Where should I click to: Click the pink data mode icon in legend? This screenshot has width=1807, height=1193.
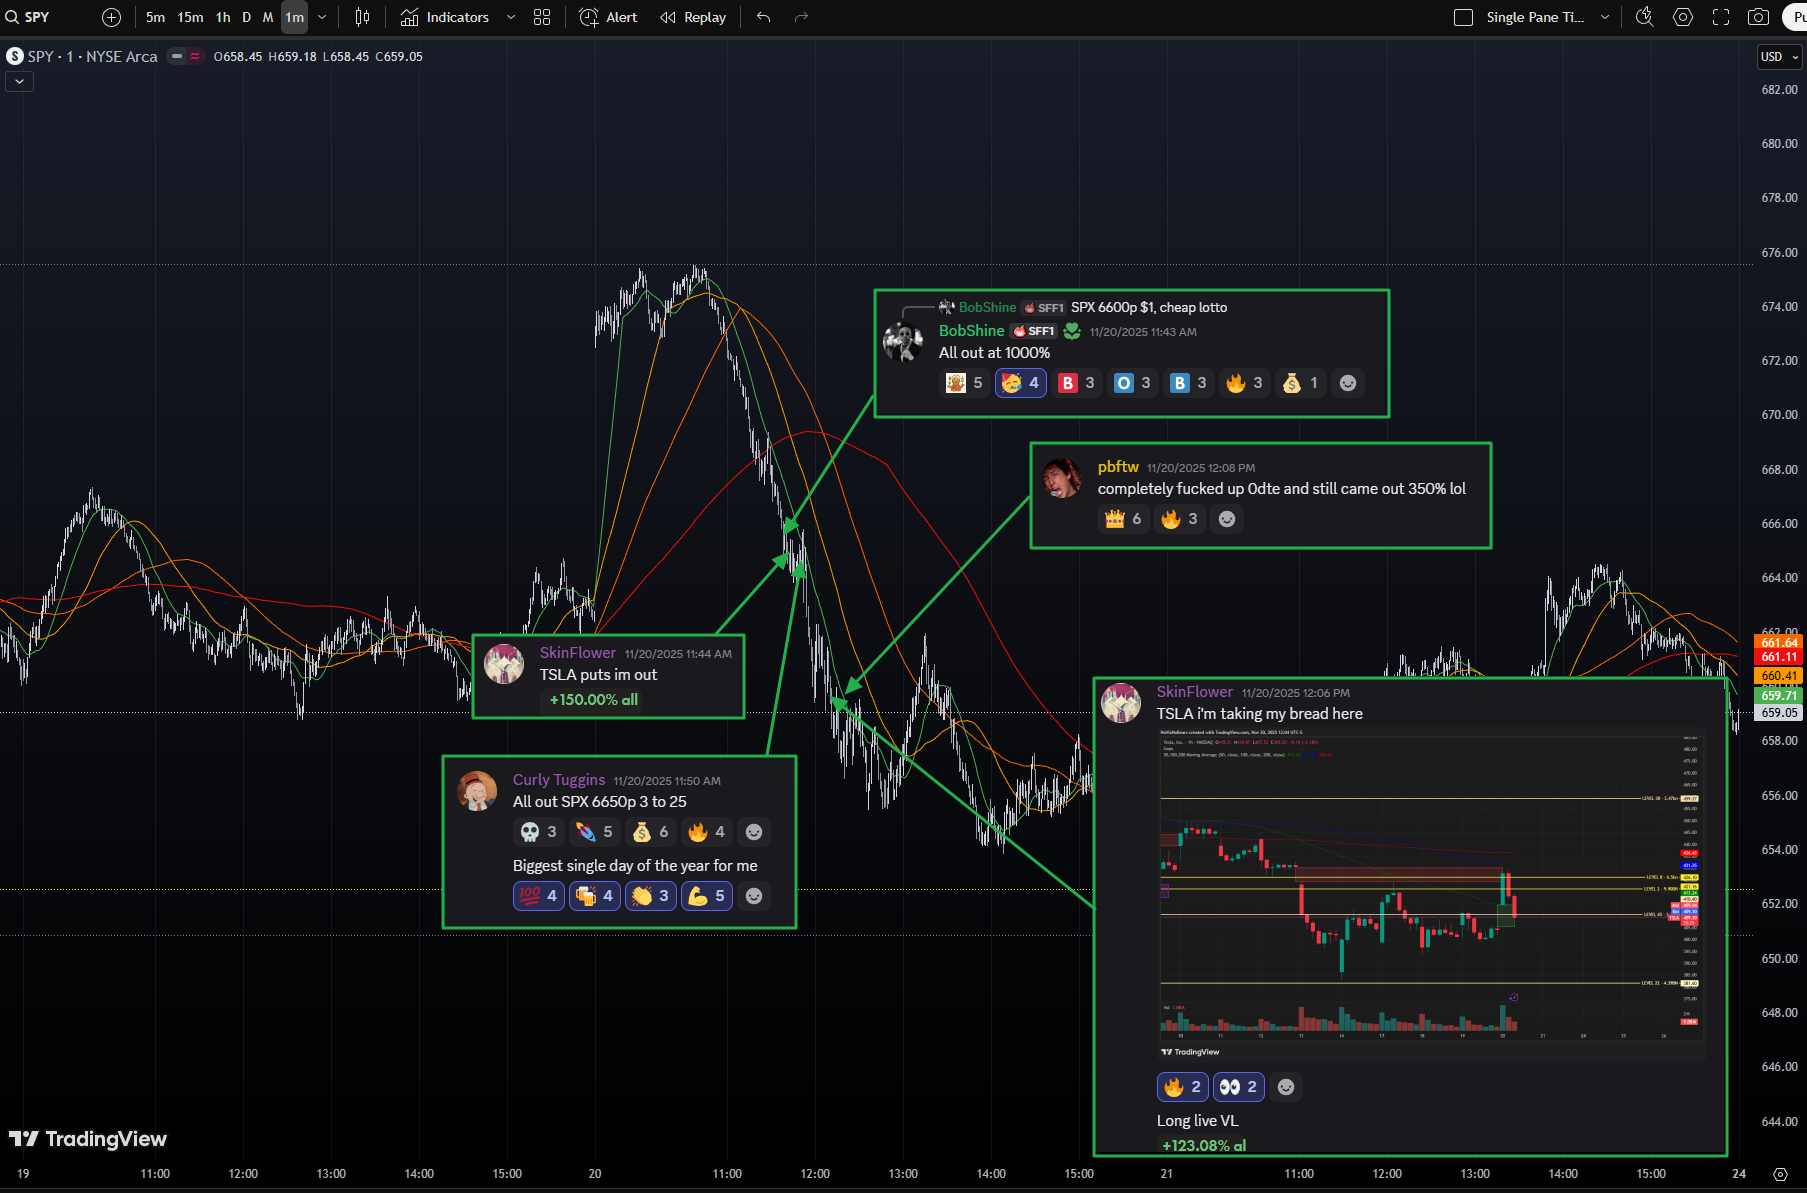tap(195, 56)
